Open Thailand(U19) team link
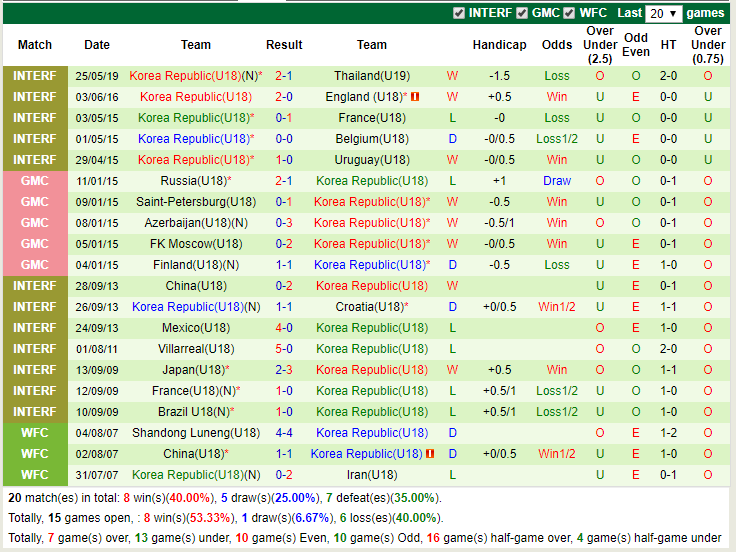 click(372, 76)
